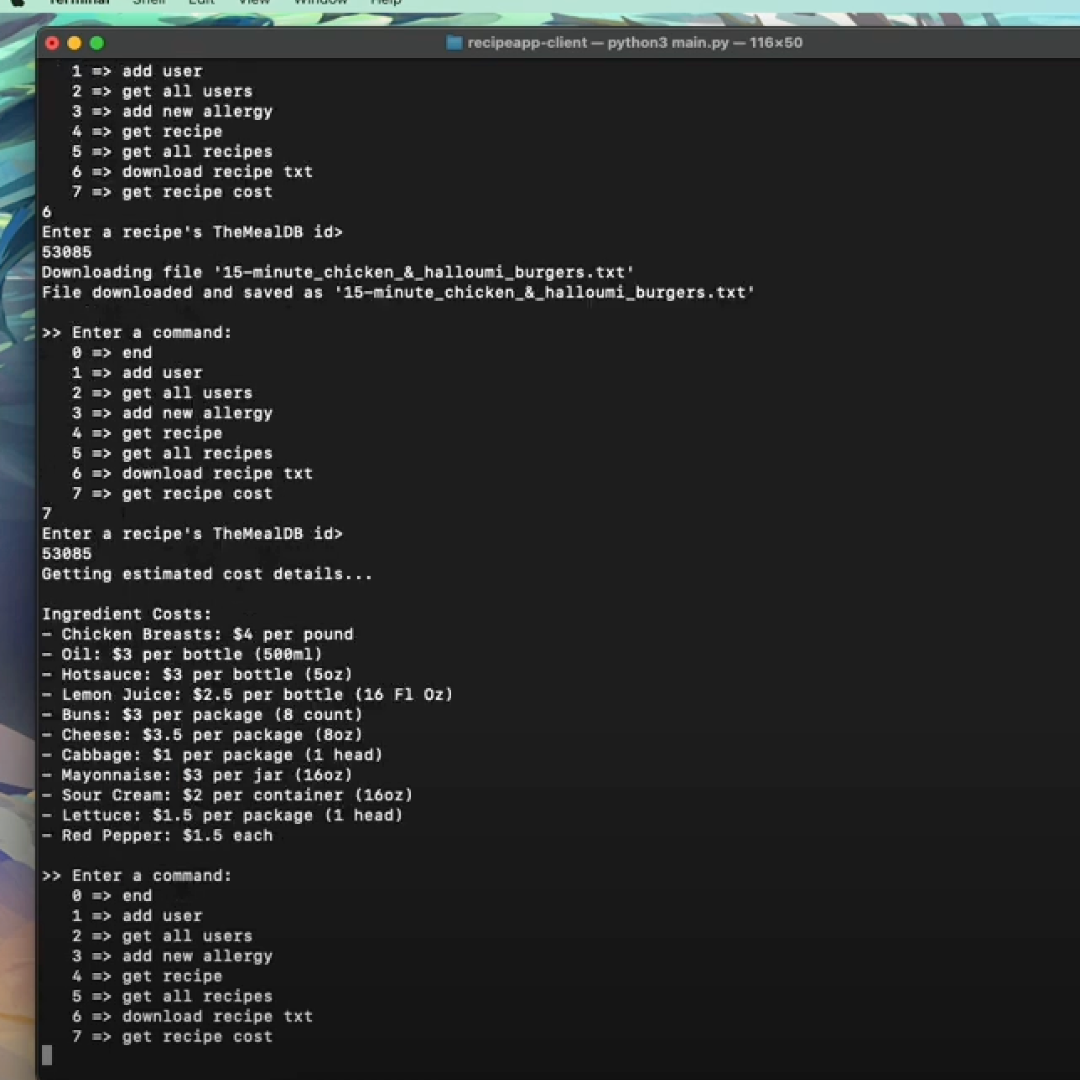Click the 'Ingredient Costs:' heading line
Viewport: 1080px width, 1080px height.
coord(127,614)
